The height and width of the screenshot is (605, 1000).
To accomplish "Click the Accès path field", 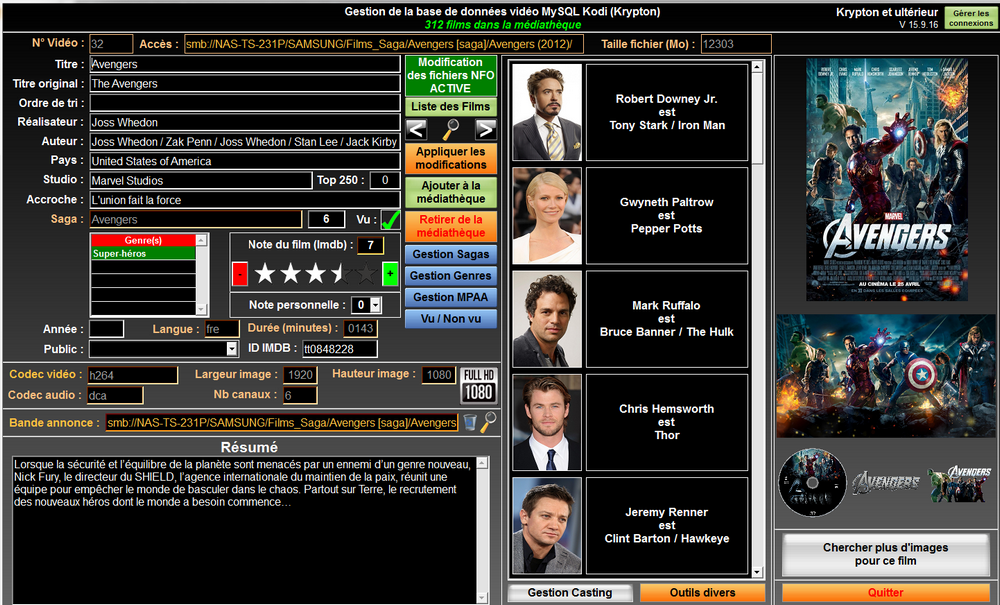I will click(383, 44).
